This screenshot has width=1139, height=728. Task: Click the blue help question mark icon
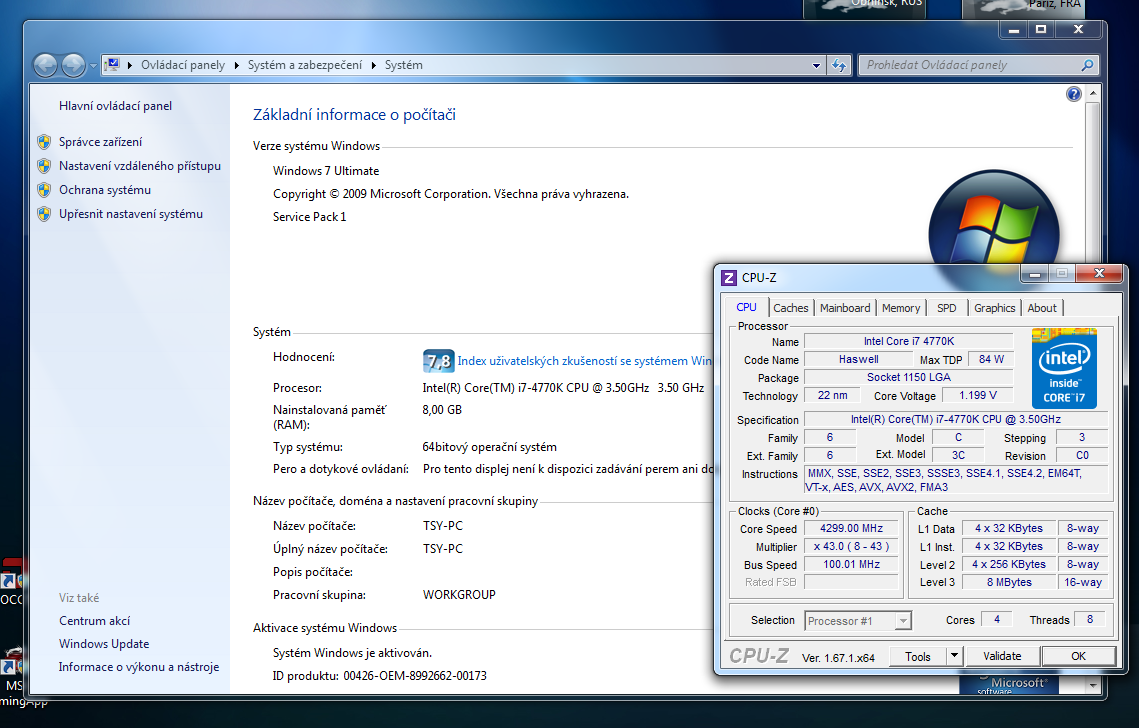1074,94
